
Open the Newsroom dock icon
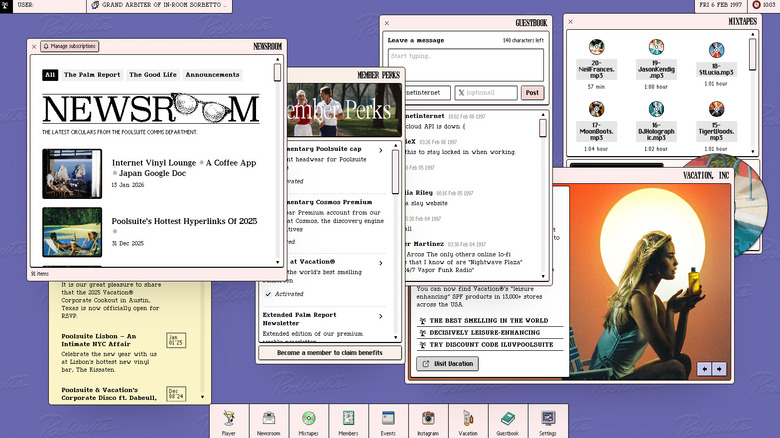click(x=269, y=422)
